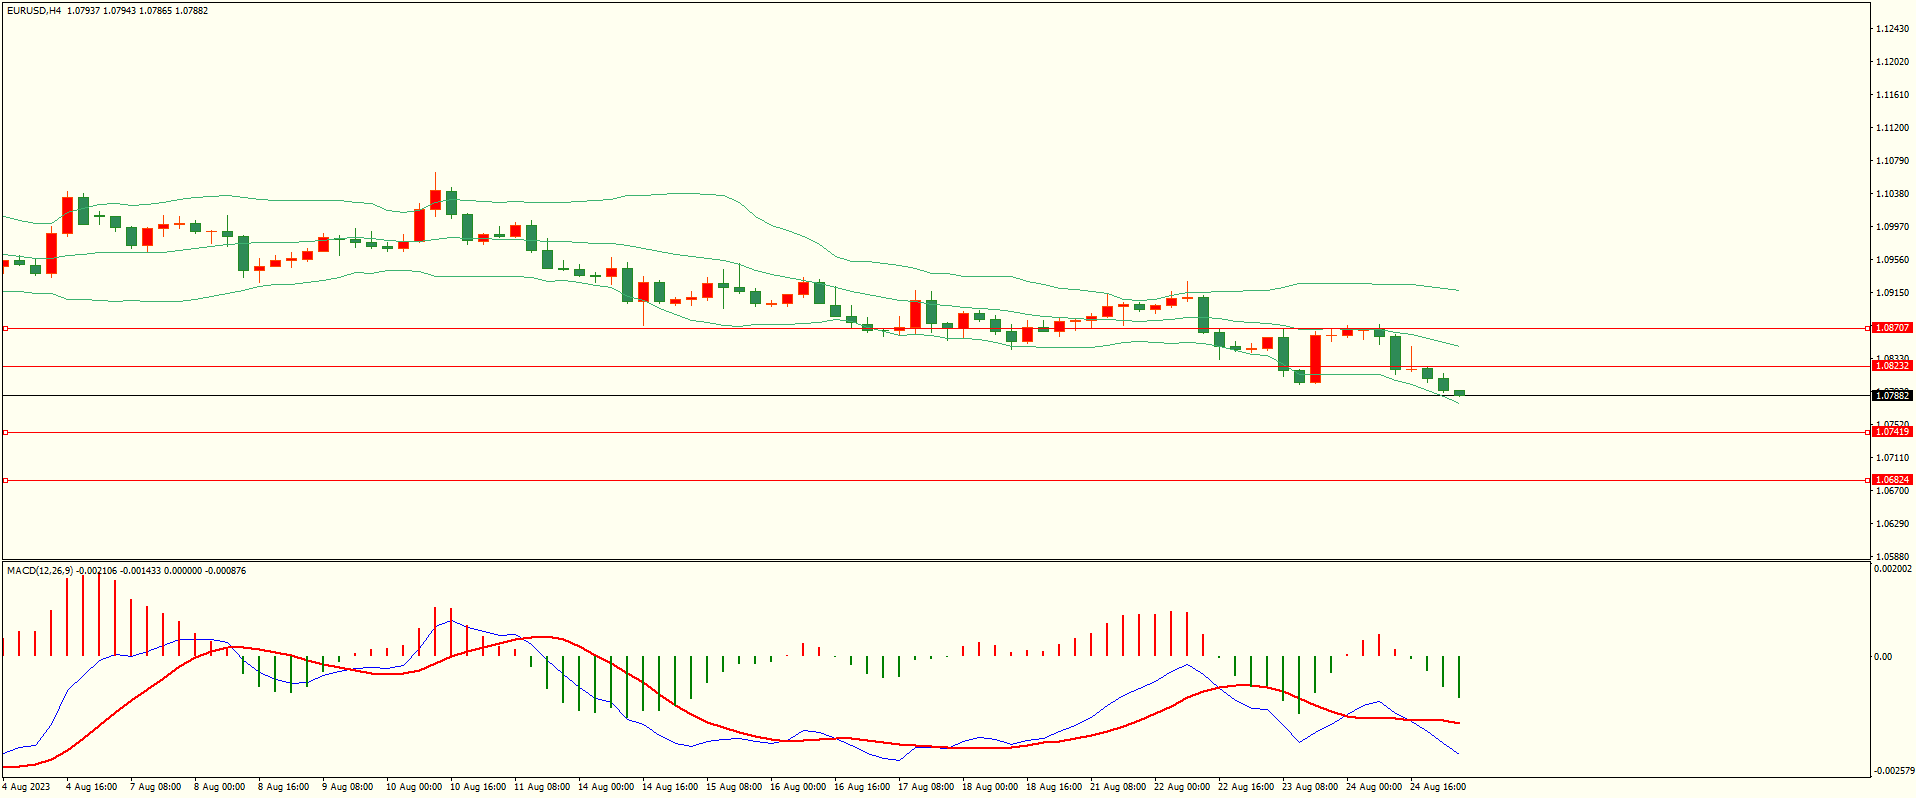Grab left handle of the 1.08707 line
1916x798 pixels.
pyautogui.click(x=5, y=328)
